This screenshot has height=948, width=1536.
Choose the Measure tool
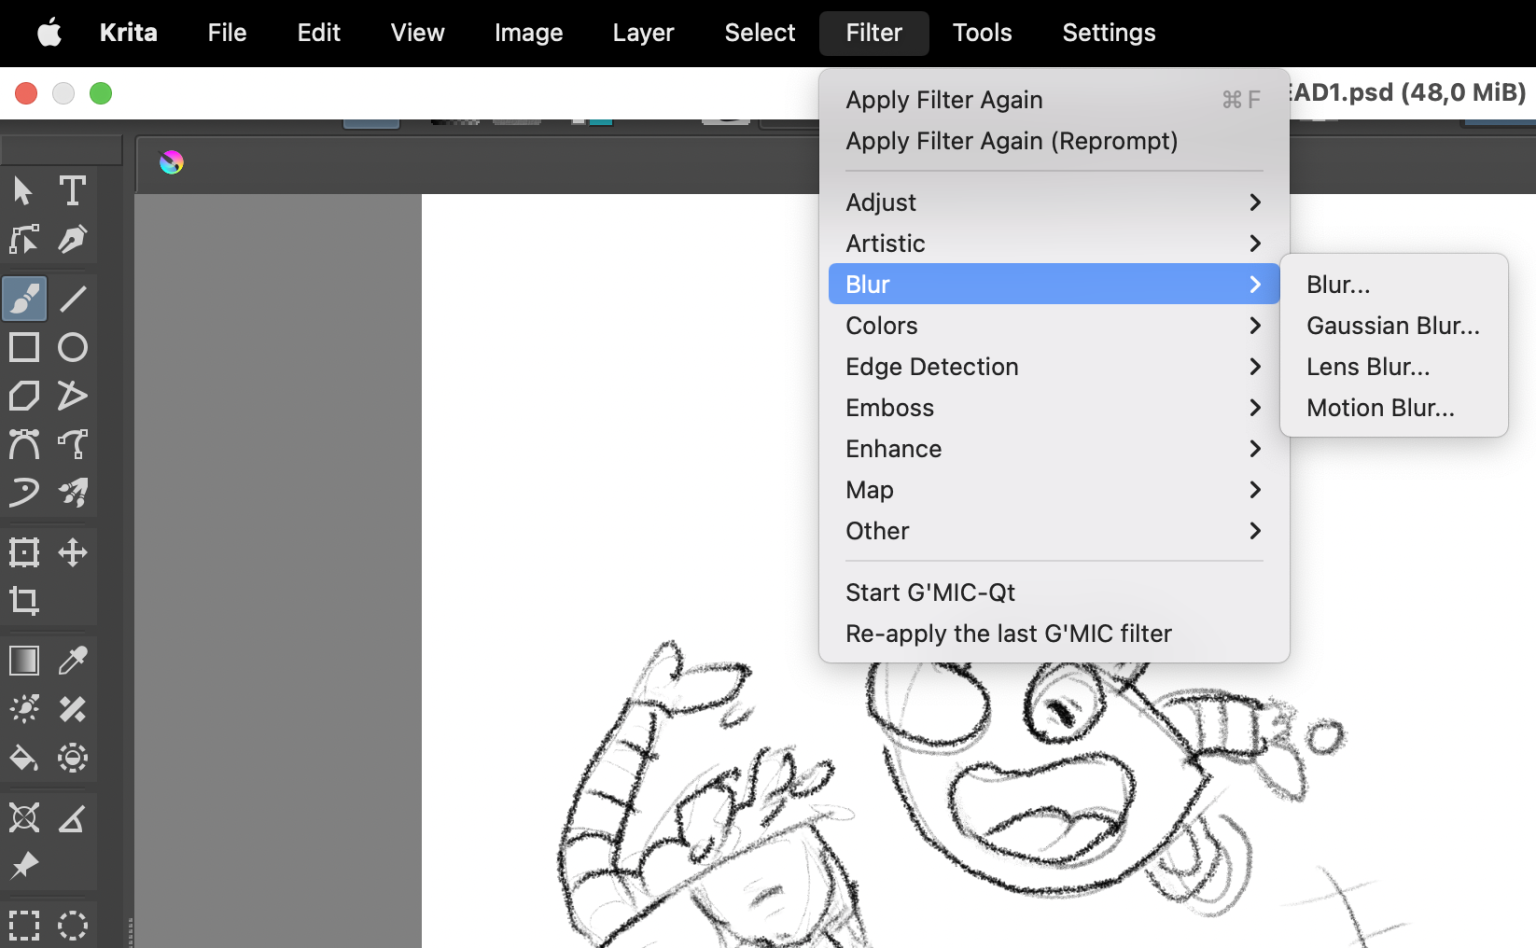coord(72,817)
